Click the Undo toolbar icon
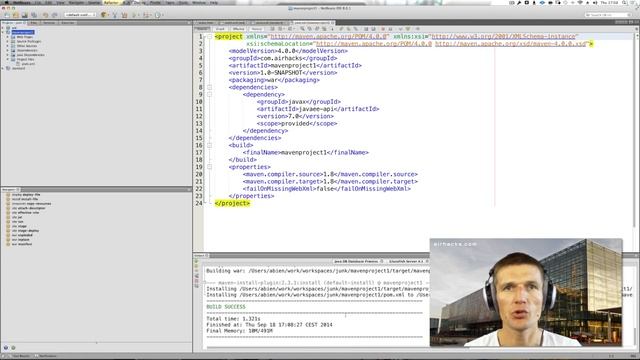The height and width of the screenshot is (360, 640). 45,15
